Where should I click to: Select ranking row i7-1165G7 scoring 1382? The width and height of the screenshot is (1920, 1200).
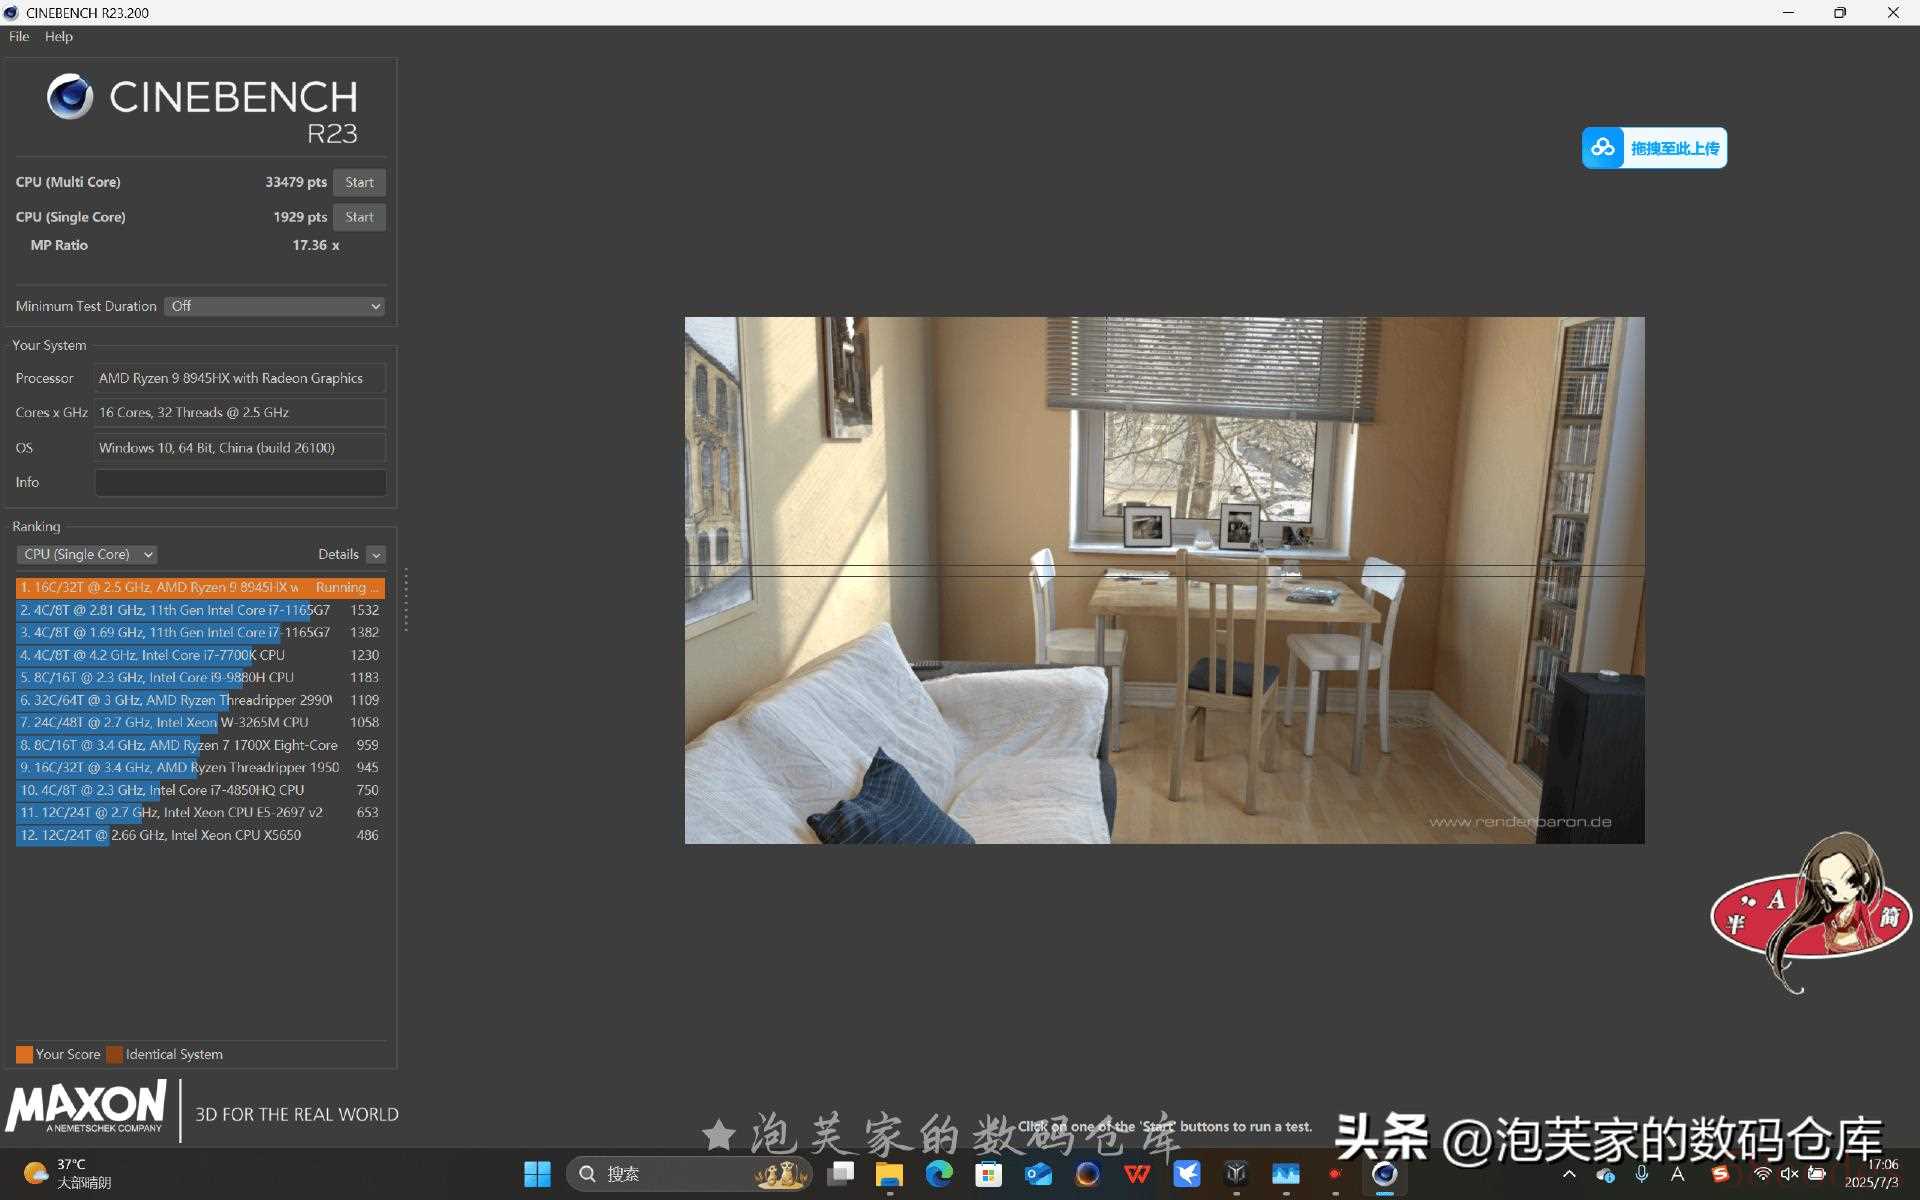200,632
